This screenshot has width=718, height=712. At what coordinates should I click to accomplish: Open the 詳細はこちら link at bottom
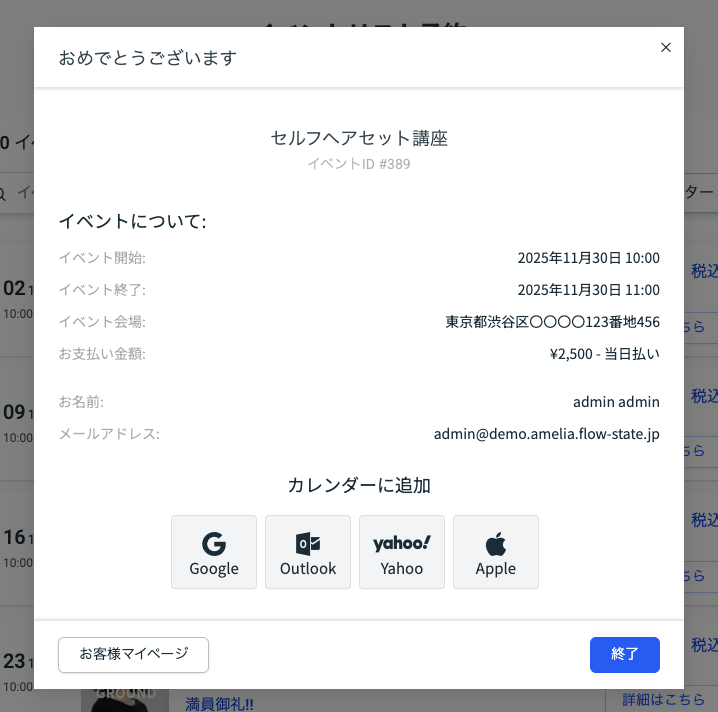pos(663,699)
